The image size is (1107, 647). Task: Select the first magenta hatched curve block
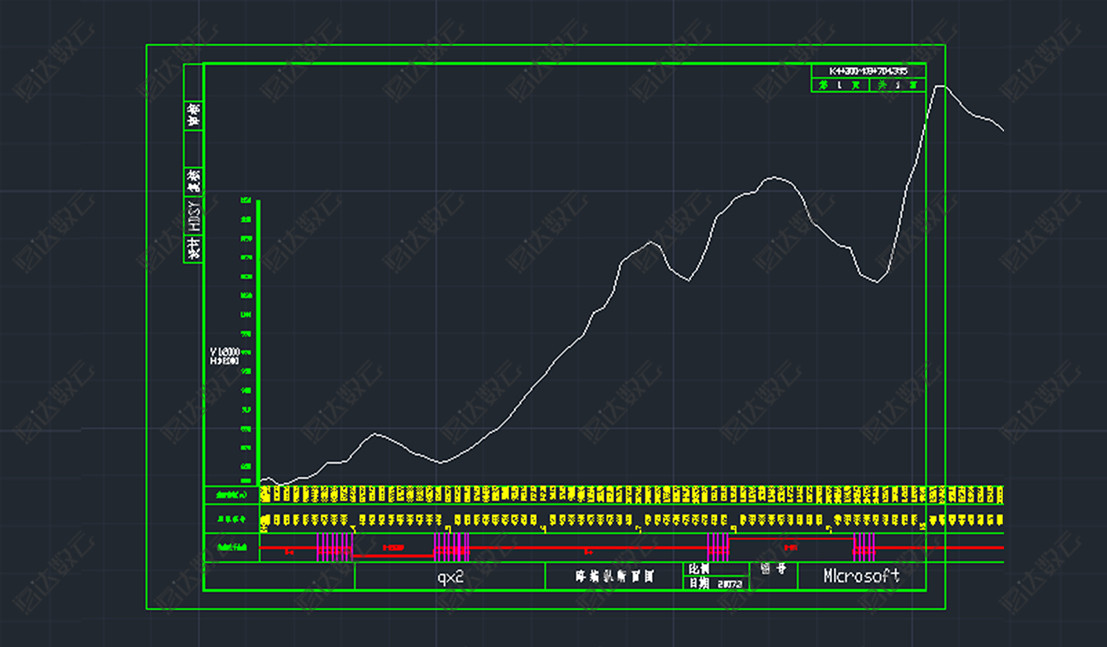click(x=335, y=546)
